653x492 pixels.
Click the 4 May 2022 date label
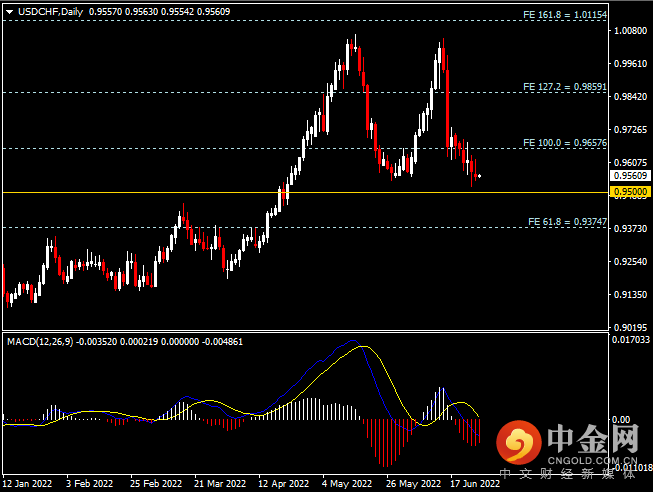click(x=347, y=484)
